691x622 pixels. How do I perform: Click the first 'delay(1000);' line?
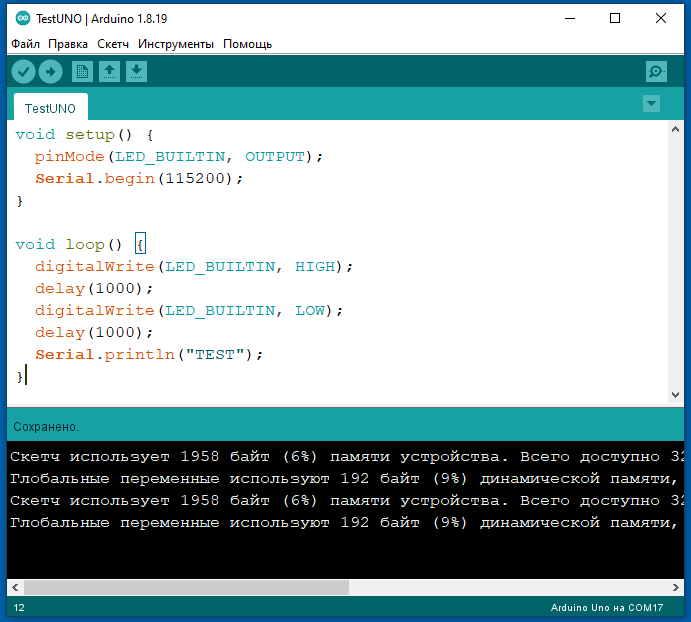tap(94, 289)
